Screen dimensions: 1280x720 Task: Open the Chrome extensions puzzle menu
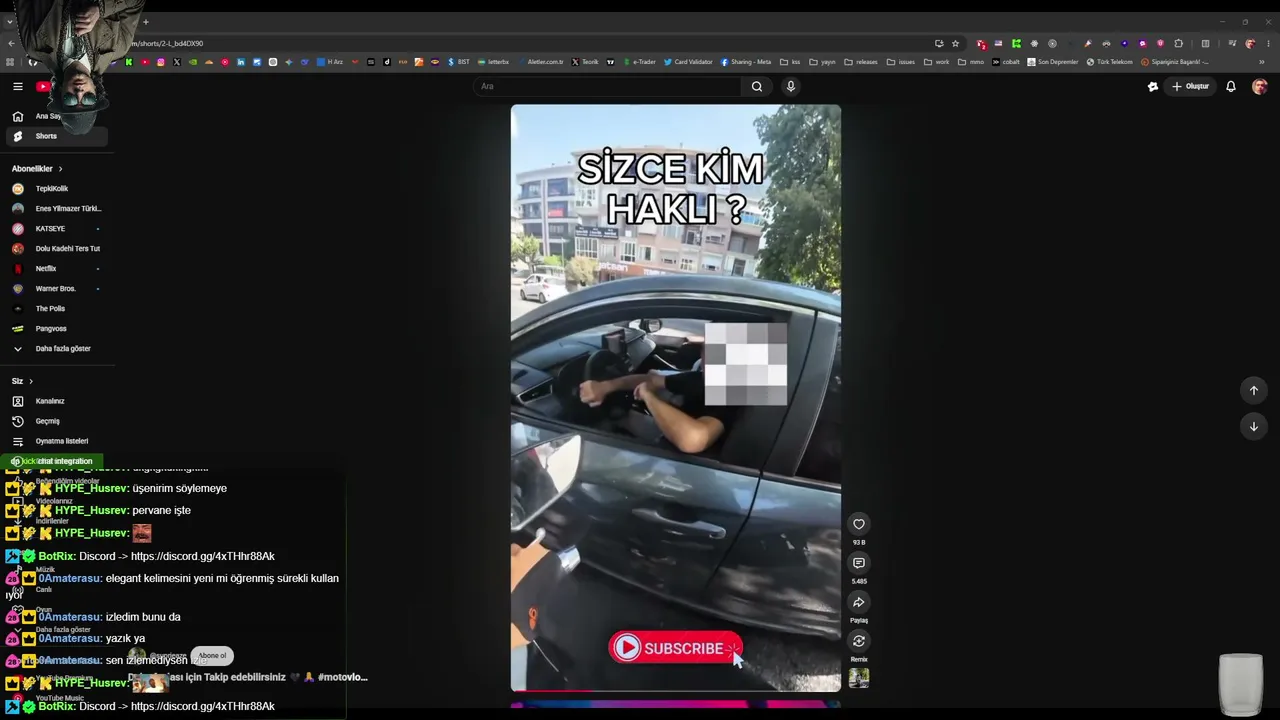point(1179,44)
